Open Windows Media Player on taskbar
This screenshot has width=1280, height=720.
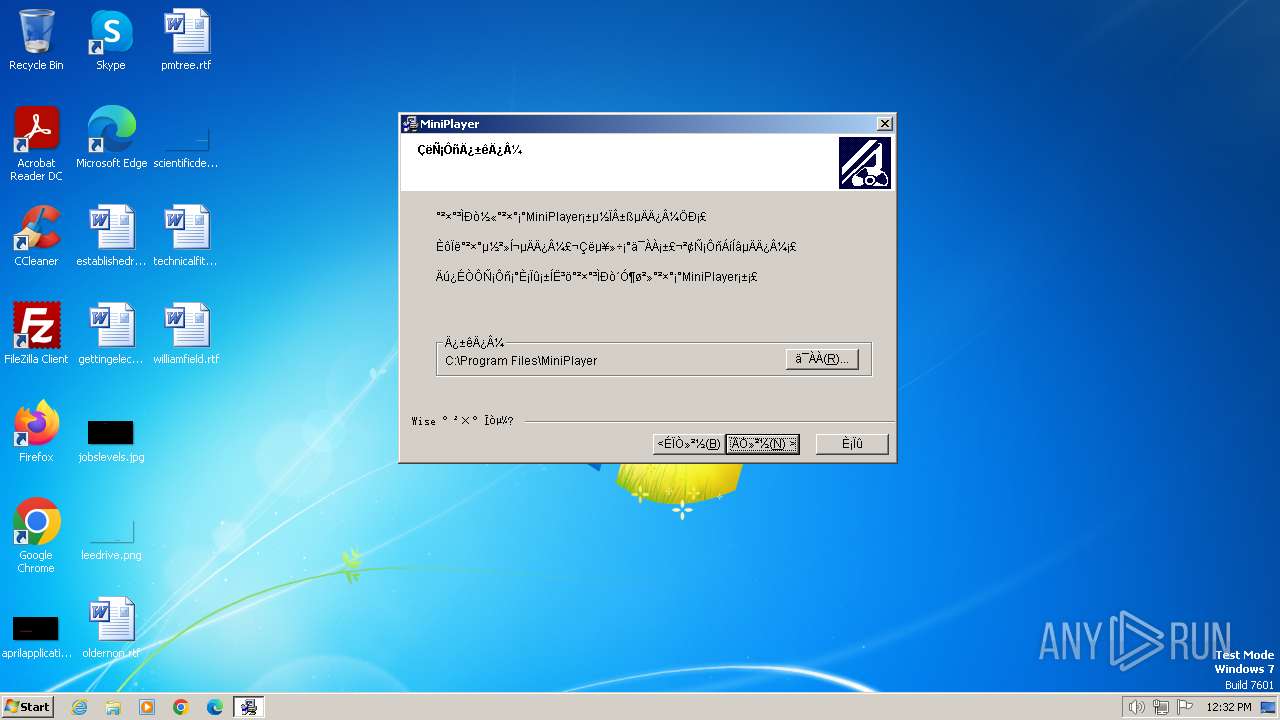pos(147,707)
